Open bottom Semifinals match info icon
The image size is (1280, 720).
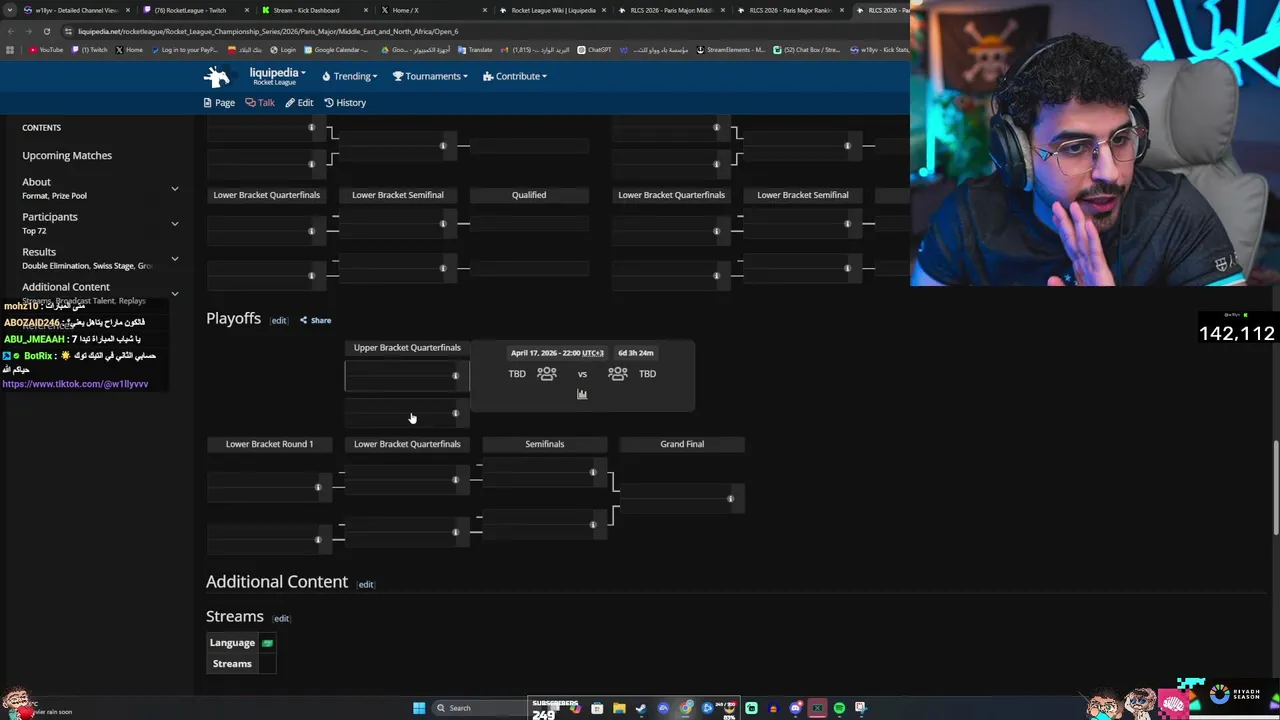tap(592, 524)
